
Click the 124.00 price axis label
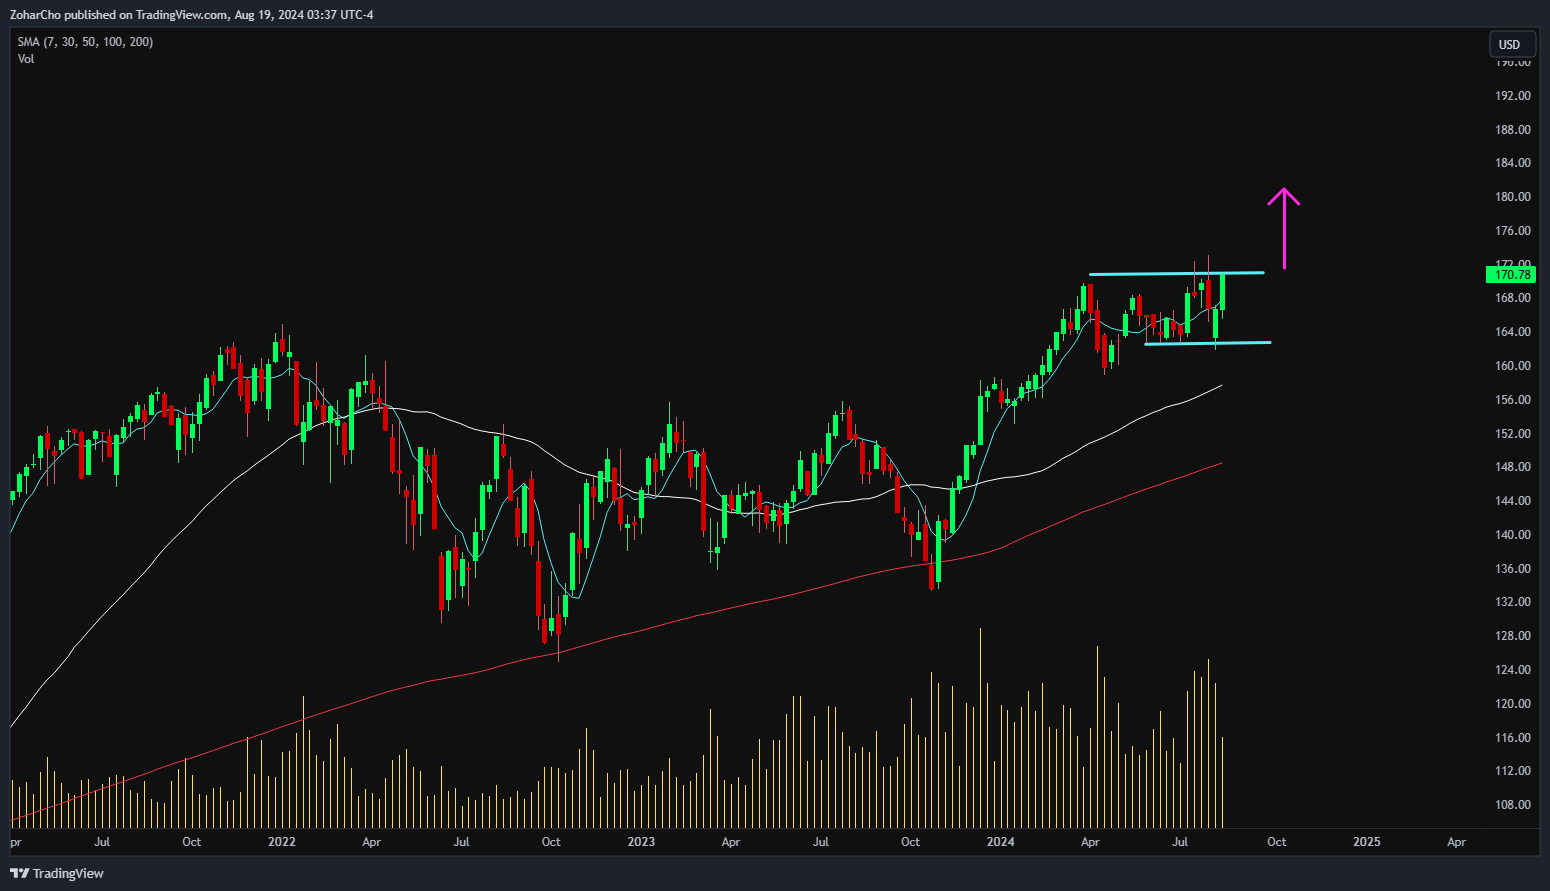coord(1512,670)
